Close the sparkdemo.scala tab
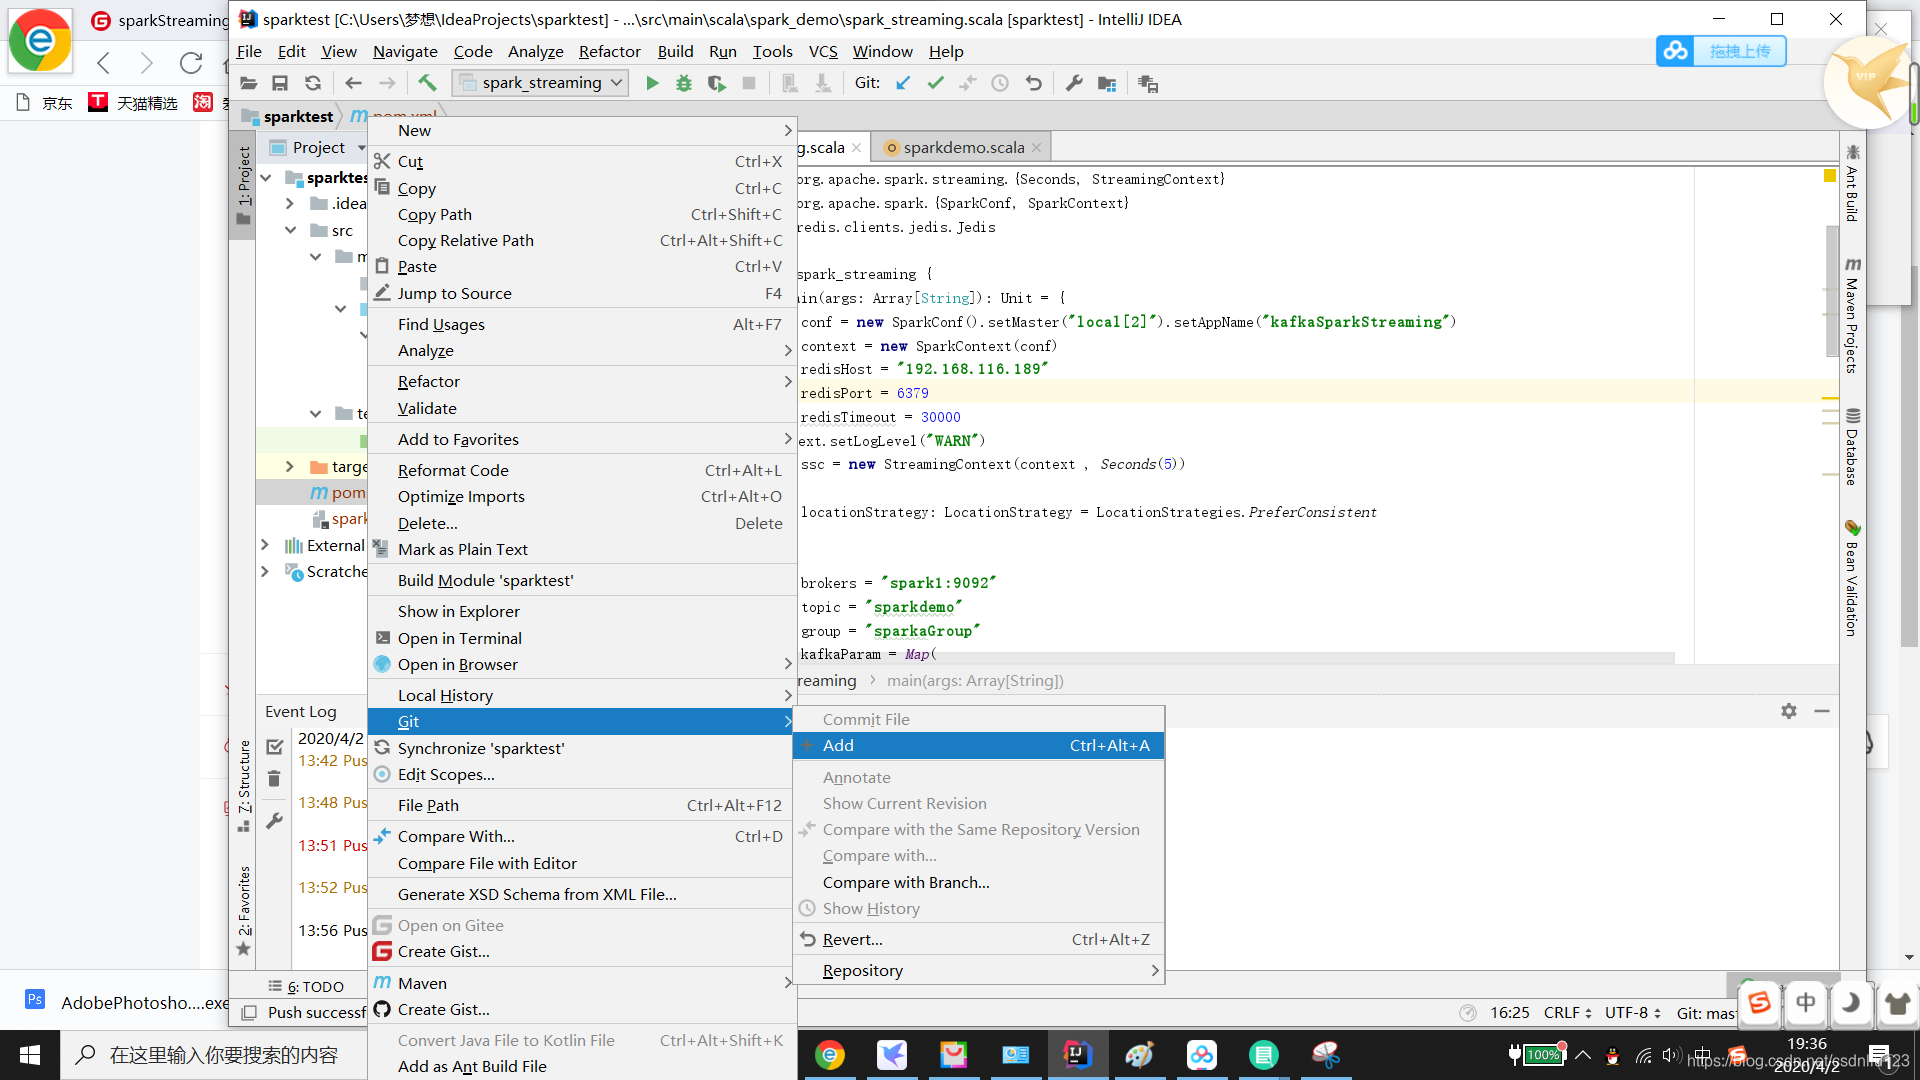The height and width of the screenshot is (1080, 1920). [x=1037, y=148]
